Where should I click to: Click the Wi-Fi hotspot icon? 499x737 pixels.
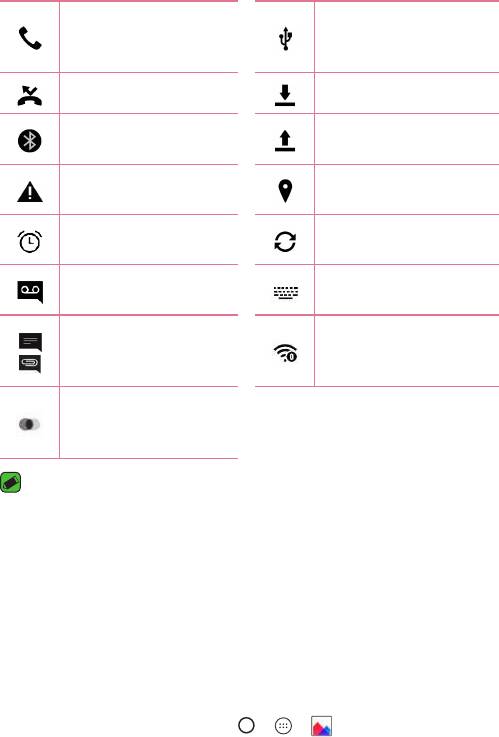(x=285, y=353)
